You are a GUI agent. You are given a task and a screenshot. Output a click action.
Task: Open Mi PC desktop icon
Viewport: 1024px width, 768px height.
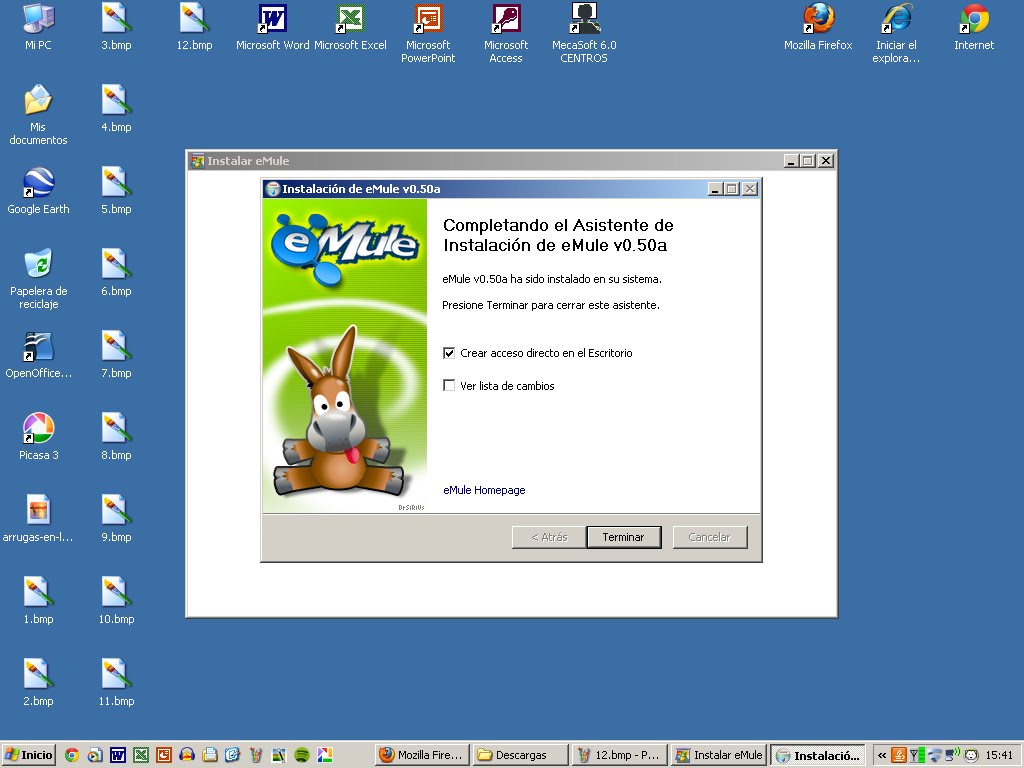click(x=38, y=26)
